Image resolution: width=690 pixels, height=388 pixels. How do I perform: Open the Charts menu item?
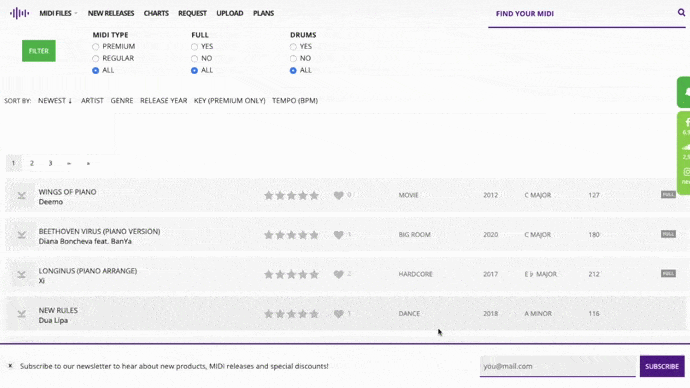pyautogui.click(x=156, y=13)
